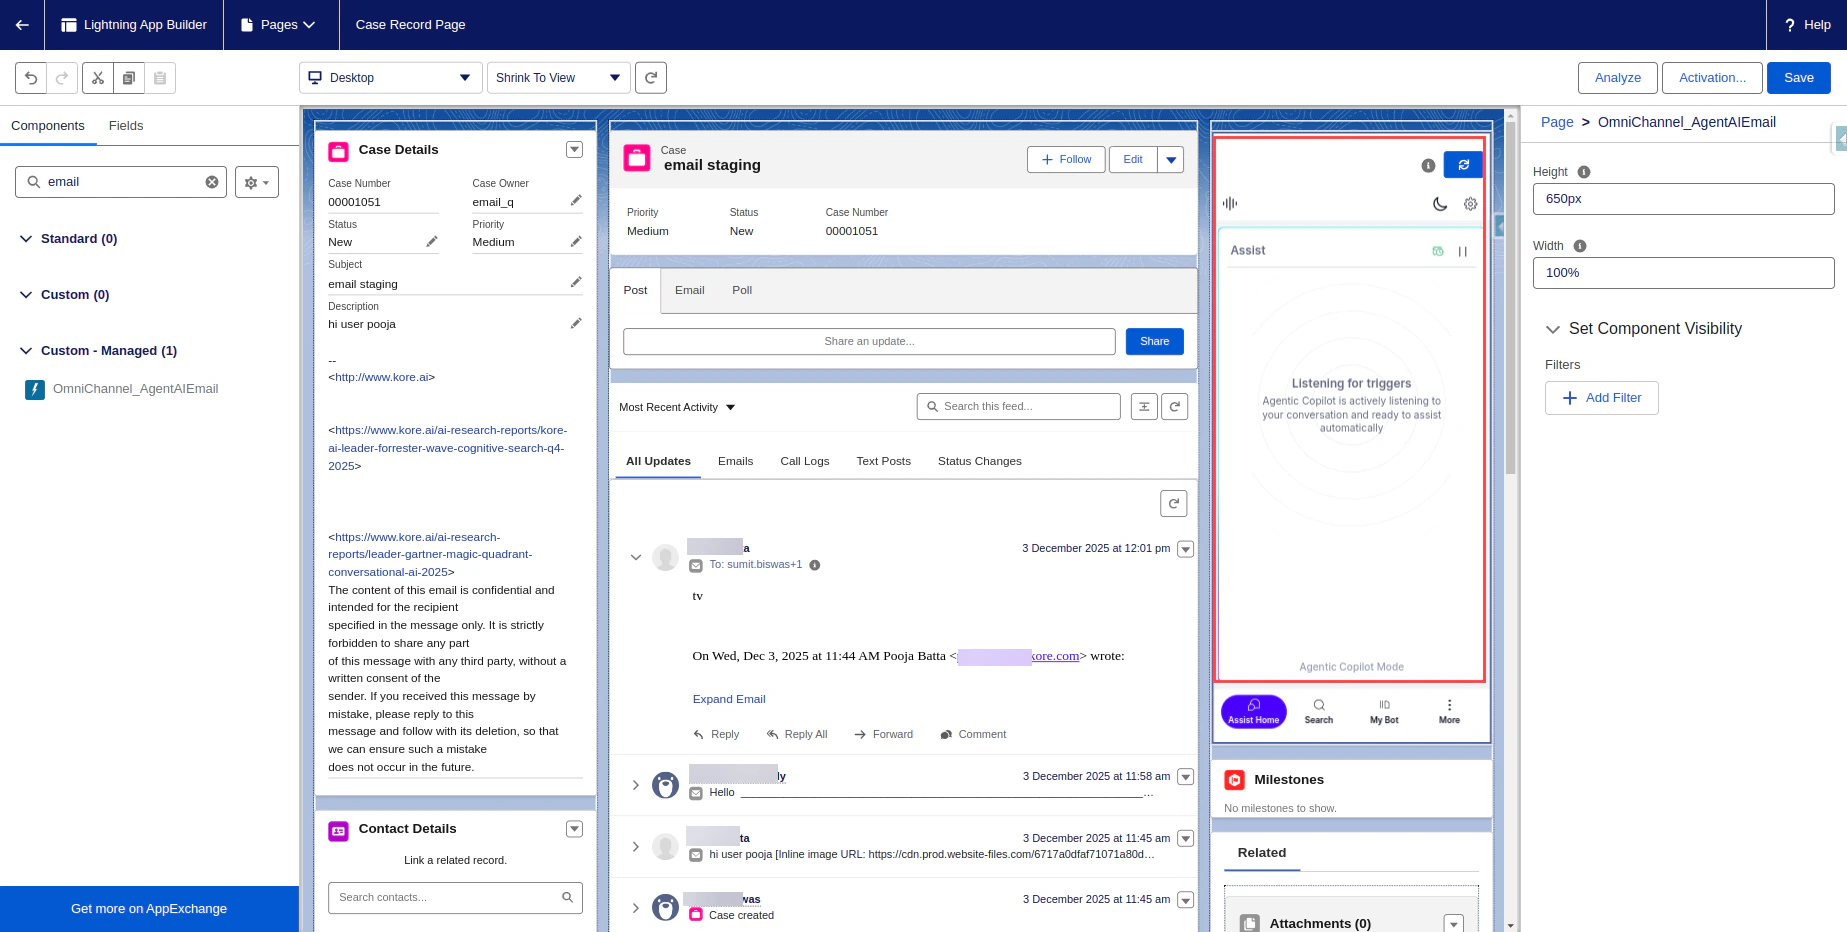Click the back arrow icon
1847x932 pixels.
click(22, 25)
